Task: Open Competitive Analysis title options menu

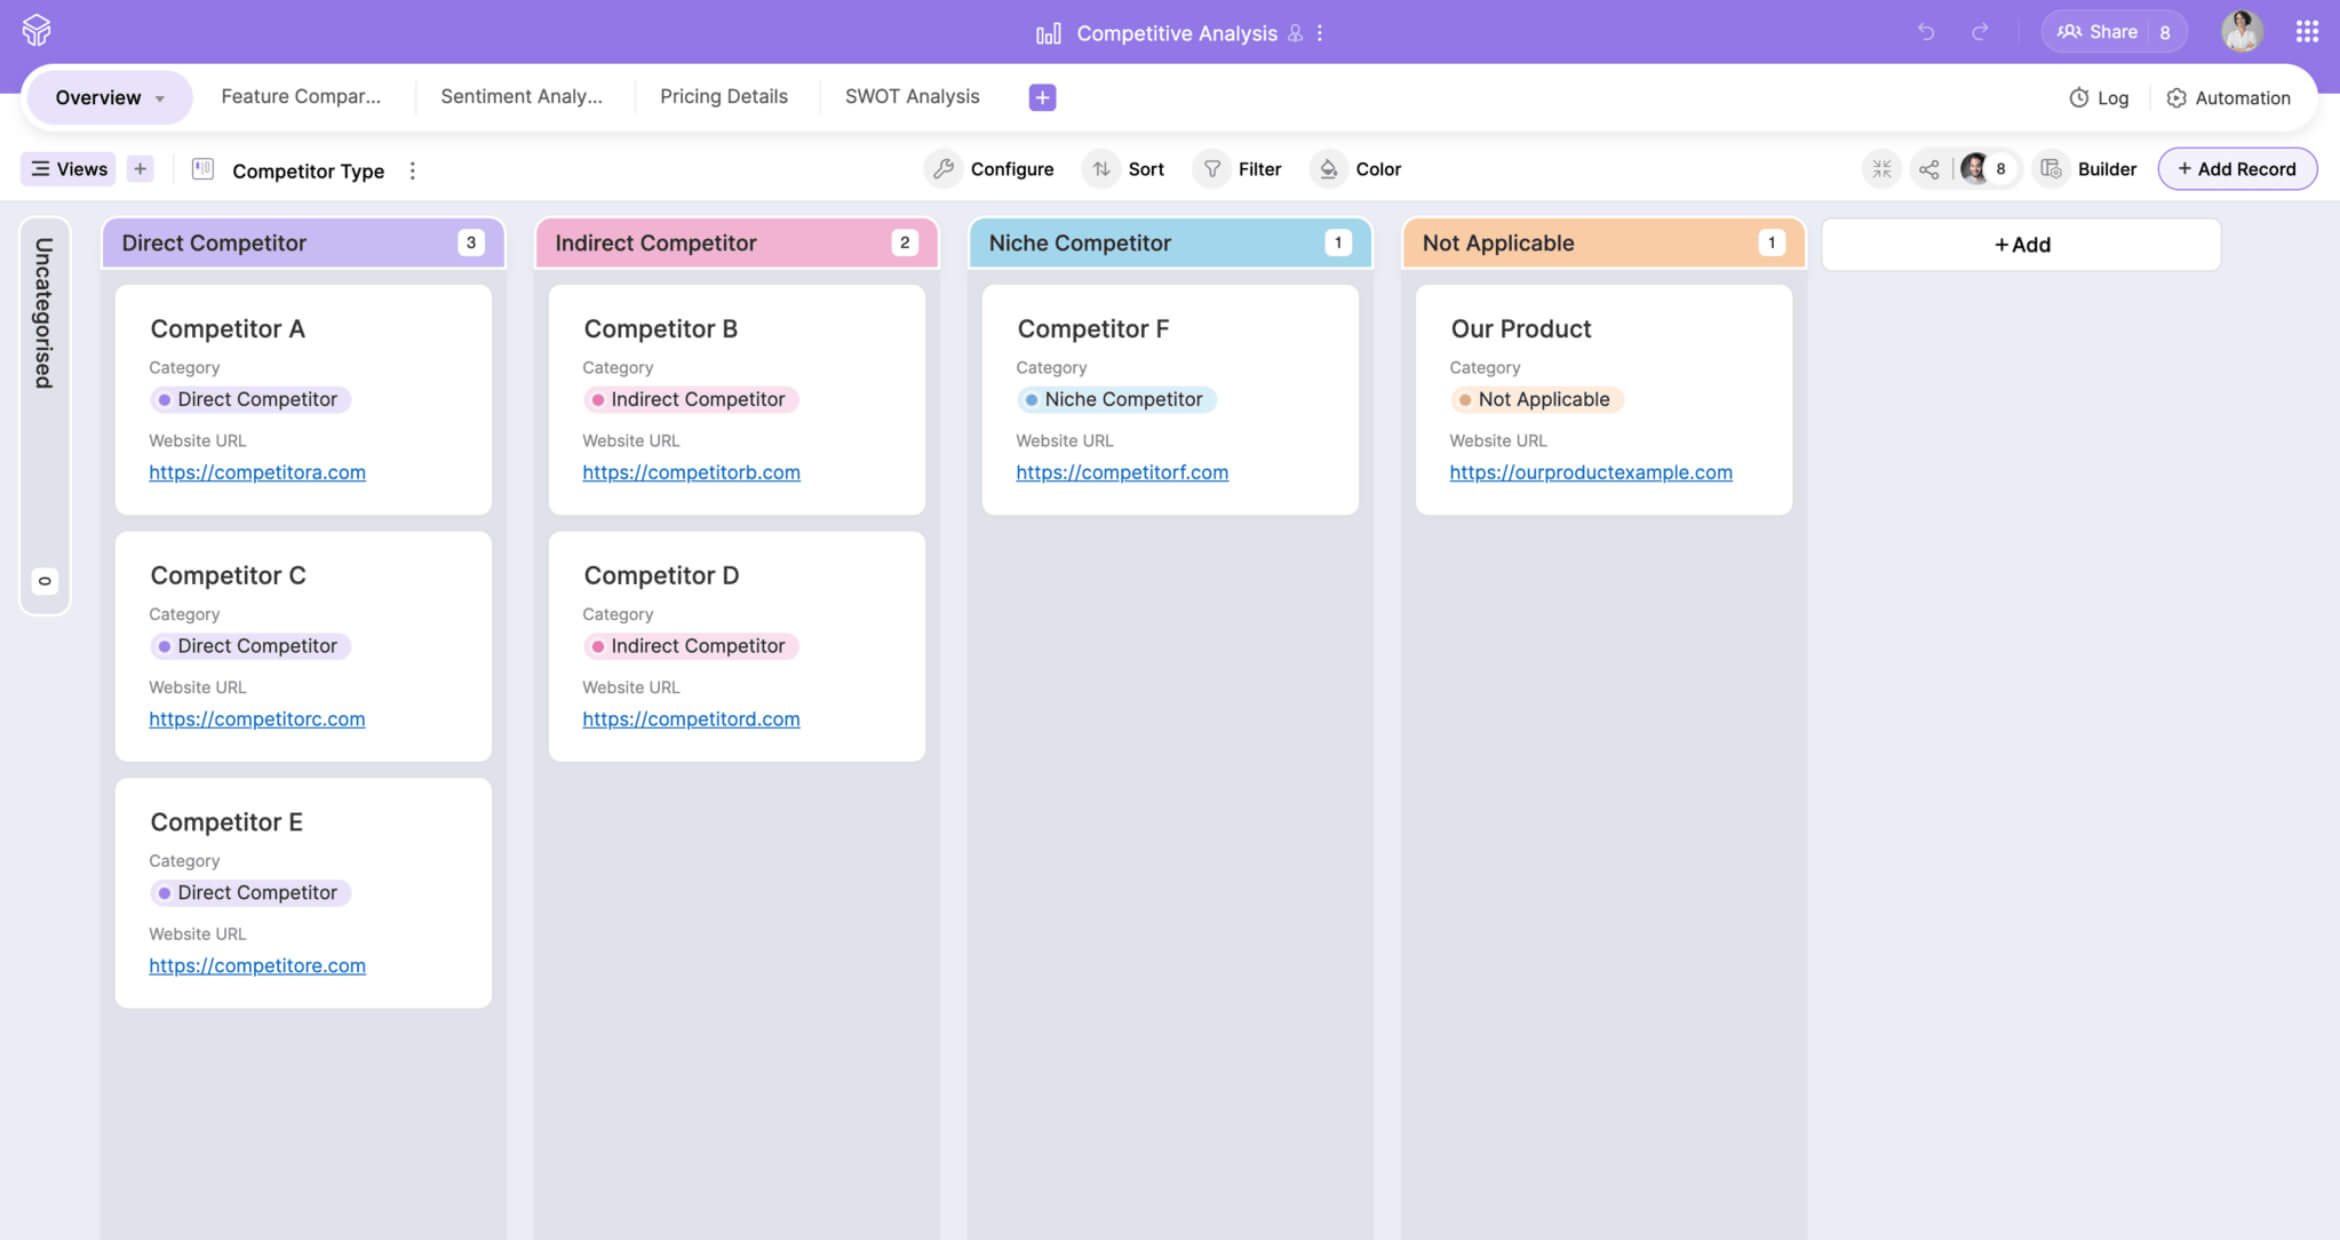Action: pos(1320,33)
